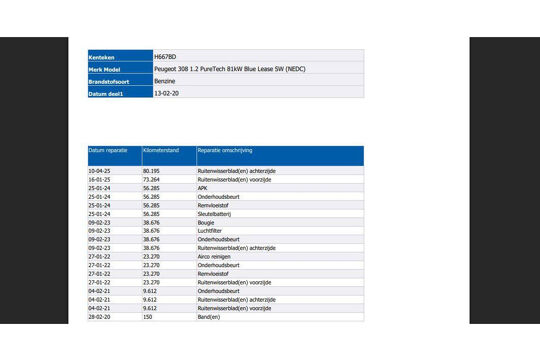Image resolution: width=540 pixels, height=360 pixels.
Task: Select the Merk Model header cell
Action: coord(120,68)
